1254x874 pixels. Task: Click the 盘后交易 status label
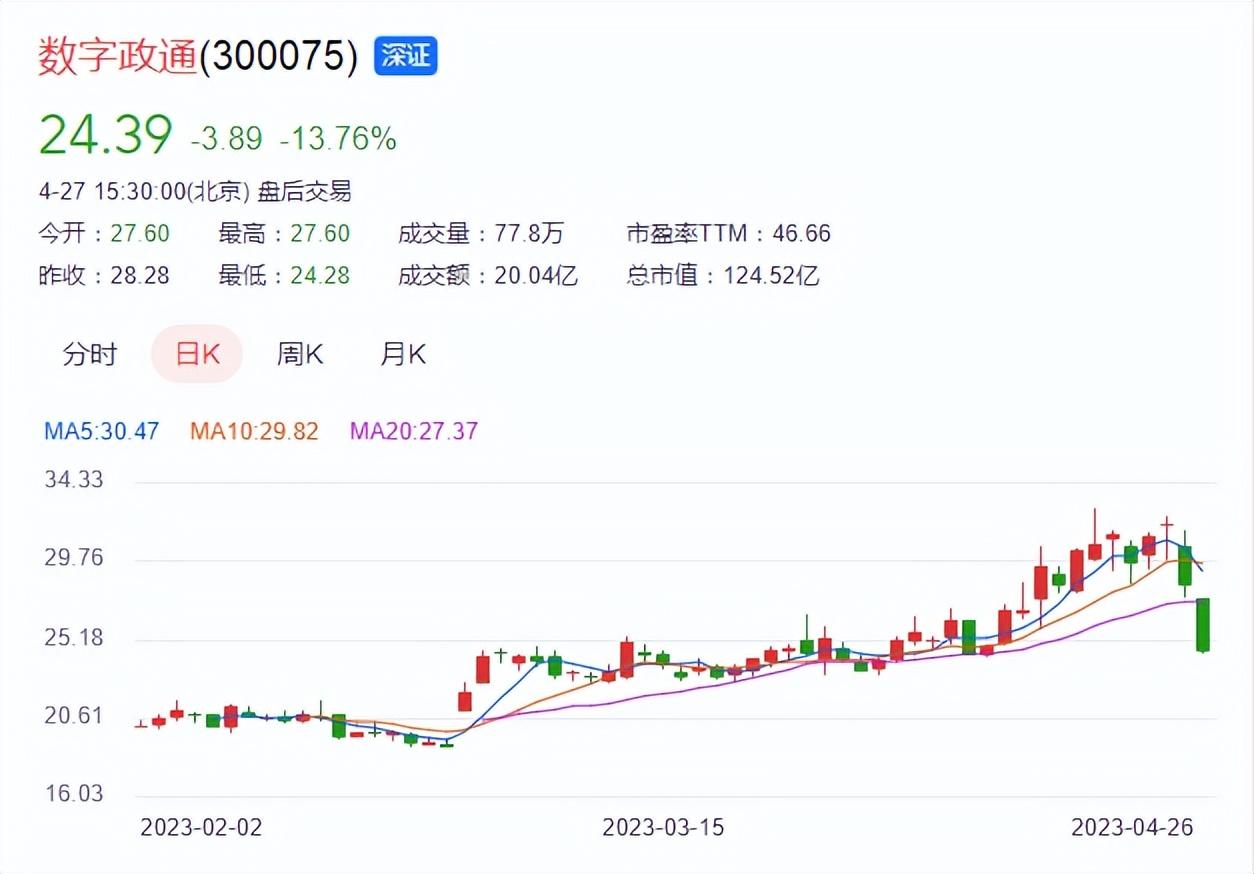pos(304,191)
